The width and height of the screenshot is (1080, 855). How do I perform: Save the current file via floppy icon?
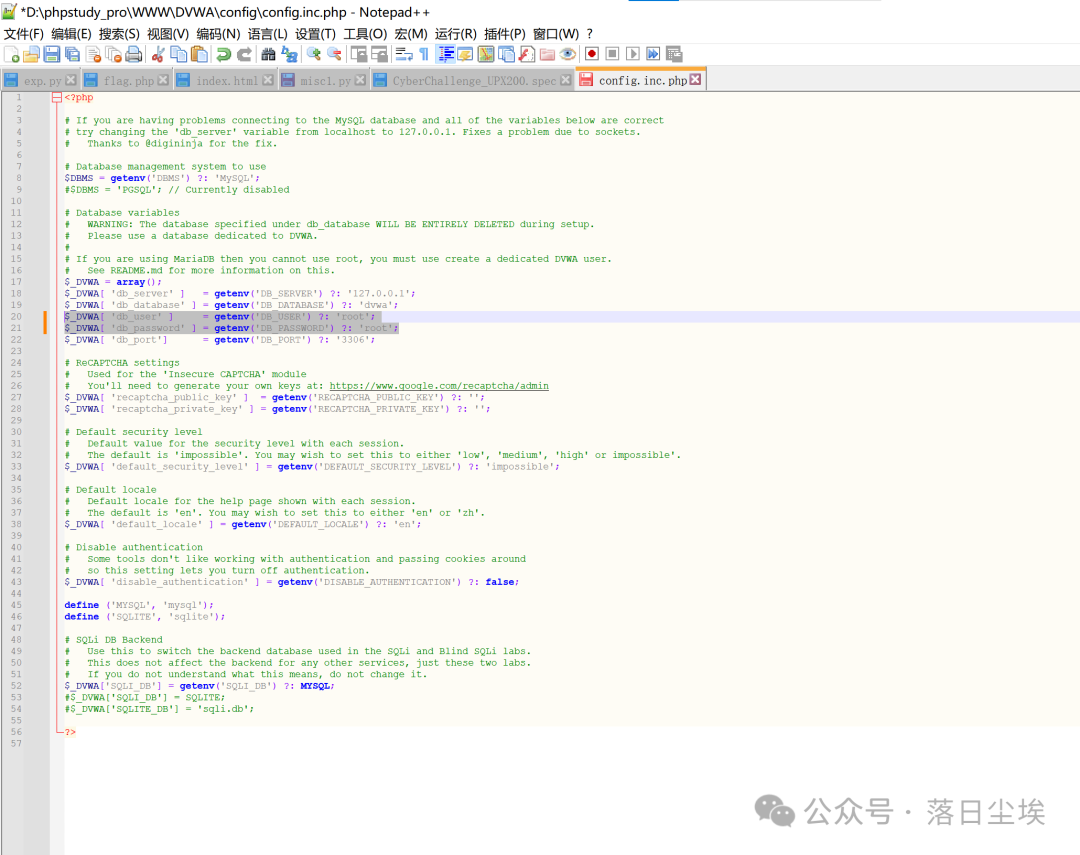click(x=52, y=54)
